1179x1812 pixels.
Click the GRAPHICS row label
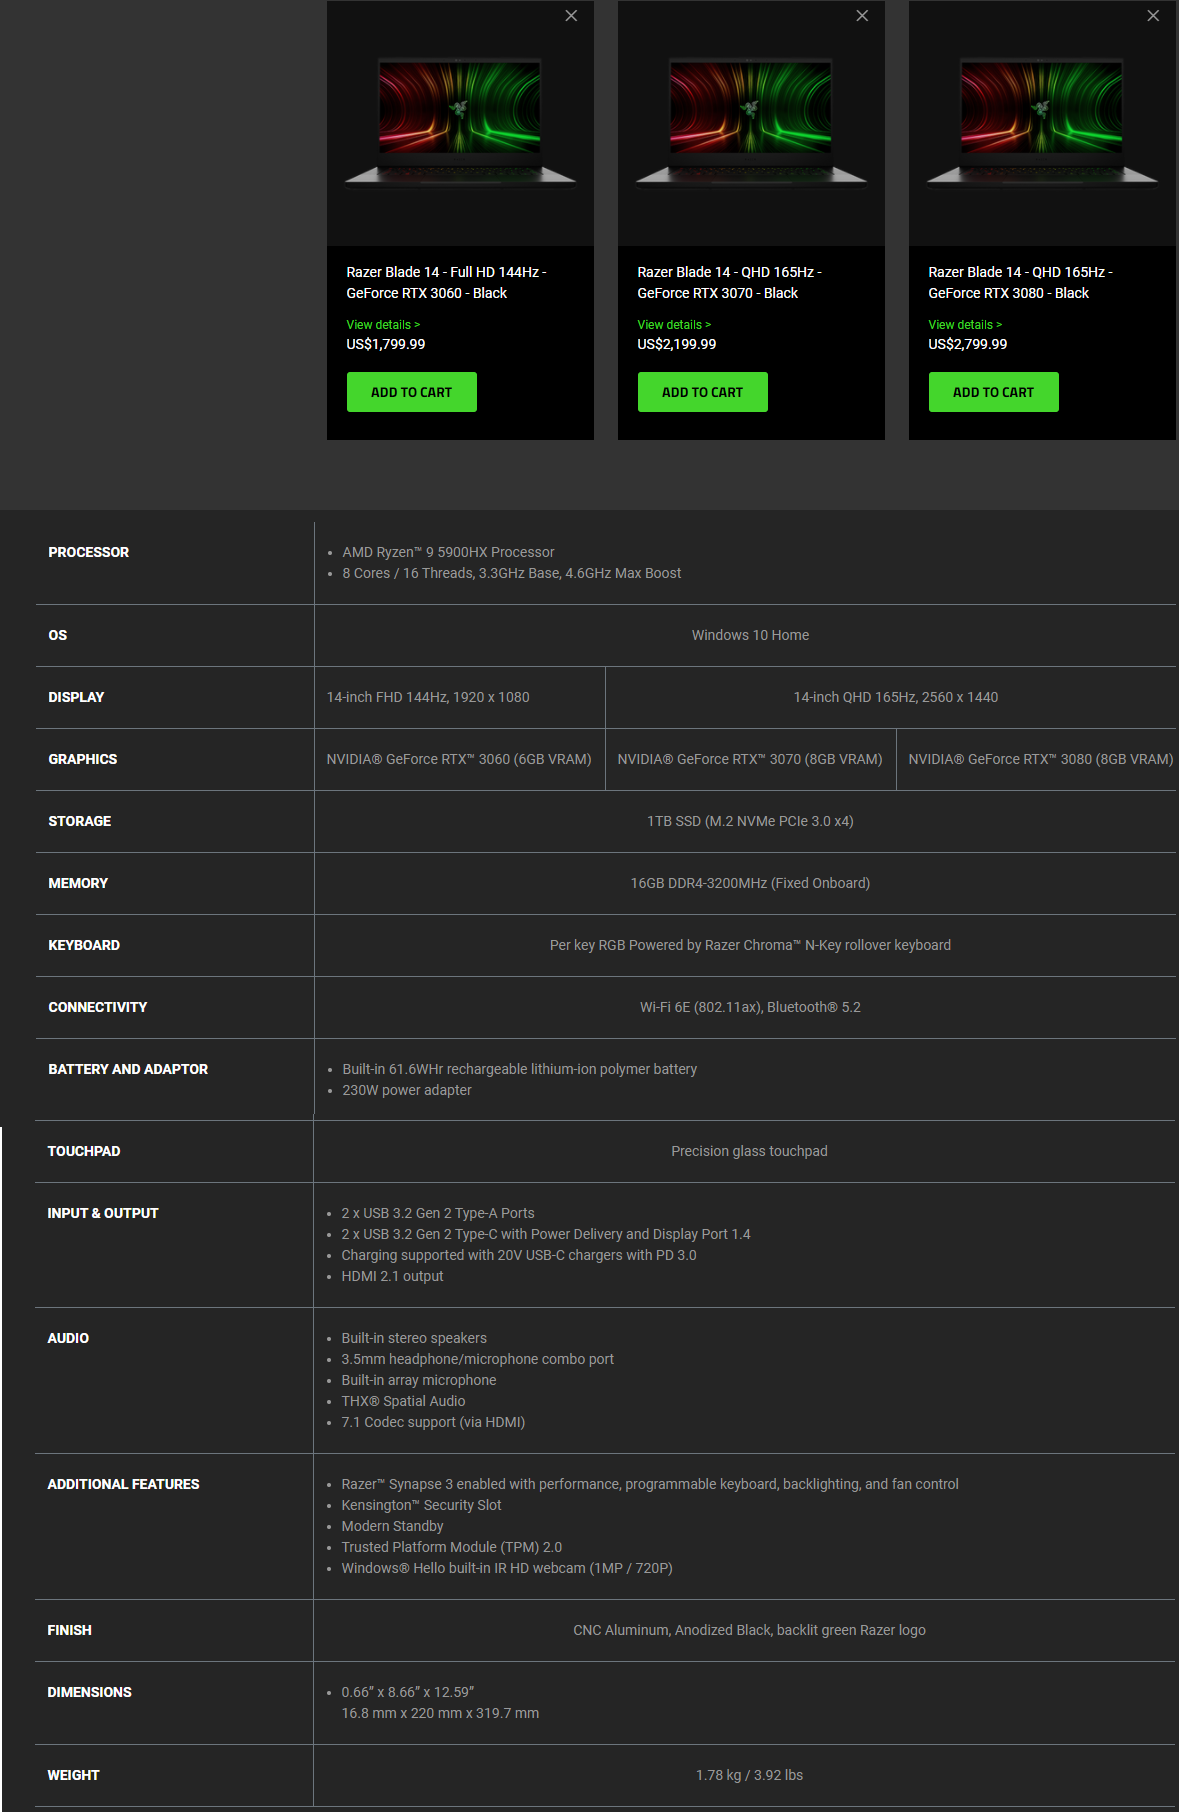click(82, 759)
